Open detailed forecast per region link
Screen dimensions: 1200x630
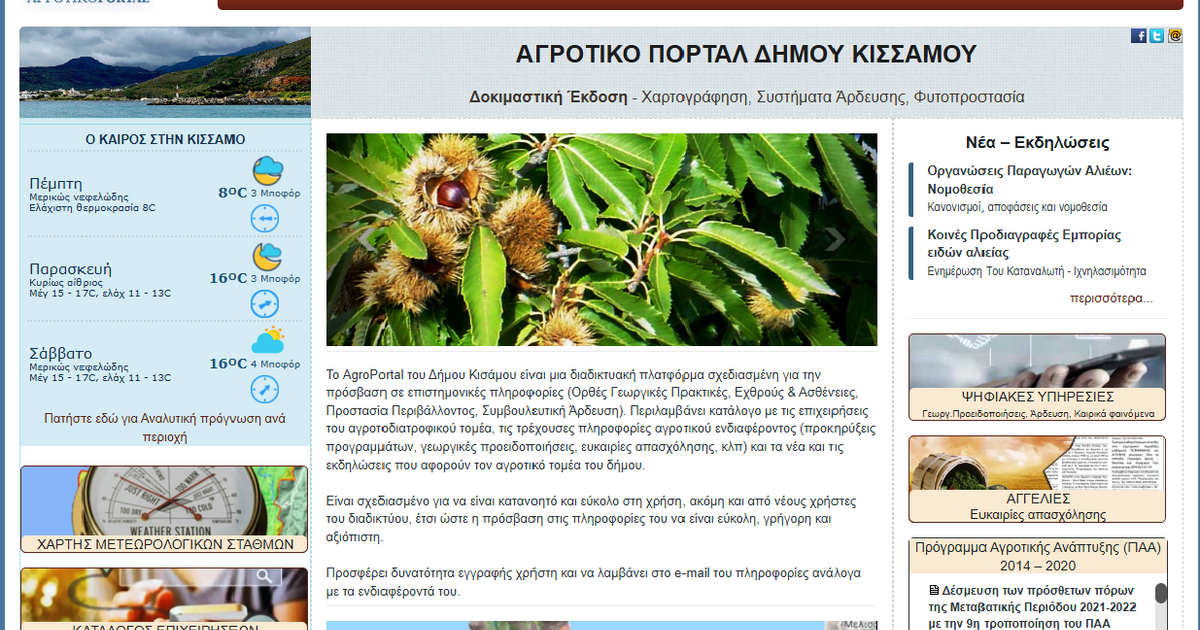(x=164, y=428)
